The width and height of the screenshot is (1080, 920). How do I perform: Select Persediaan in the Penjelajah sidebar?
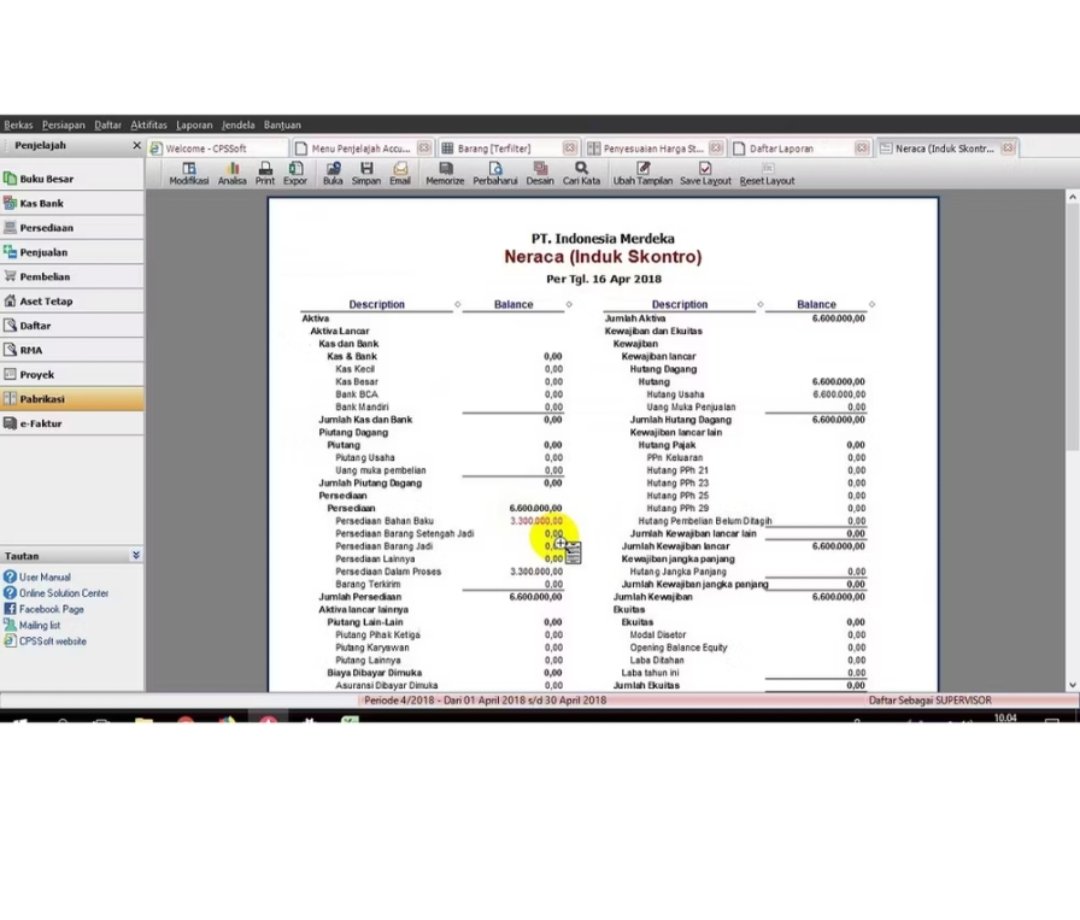click(46, 228)
